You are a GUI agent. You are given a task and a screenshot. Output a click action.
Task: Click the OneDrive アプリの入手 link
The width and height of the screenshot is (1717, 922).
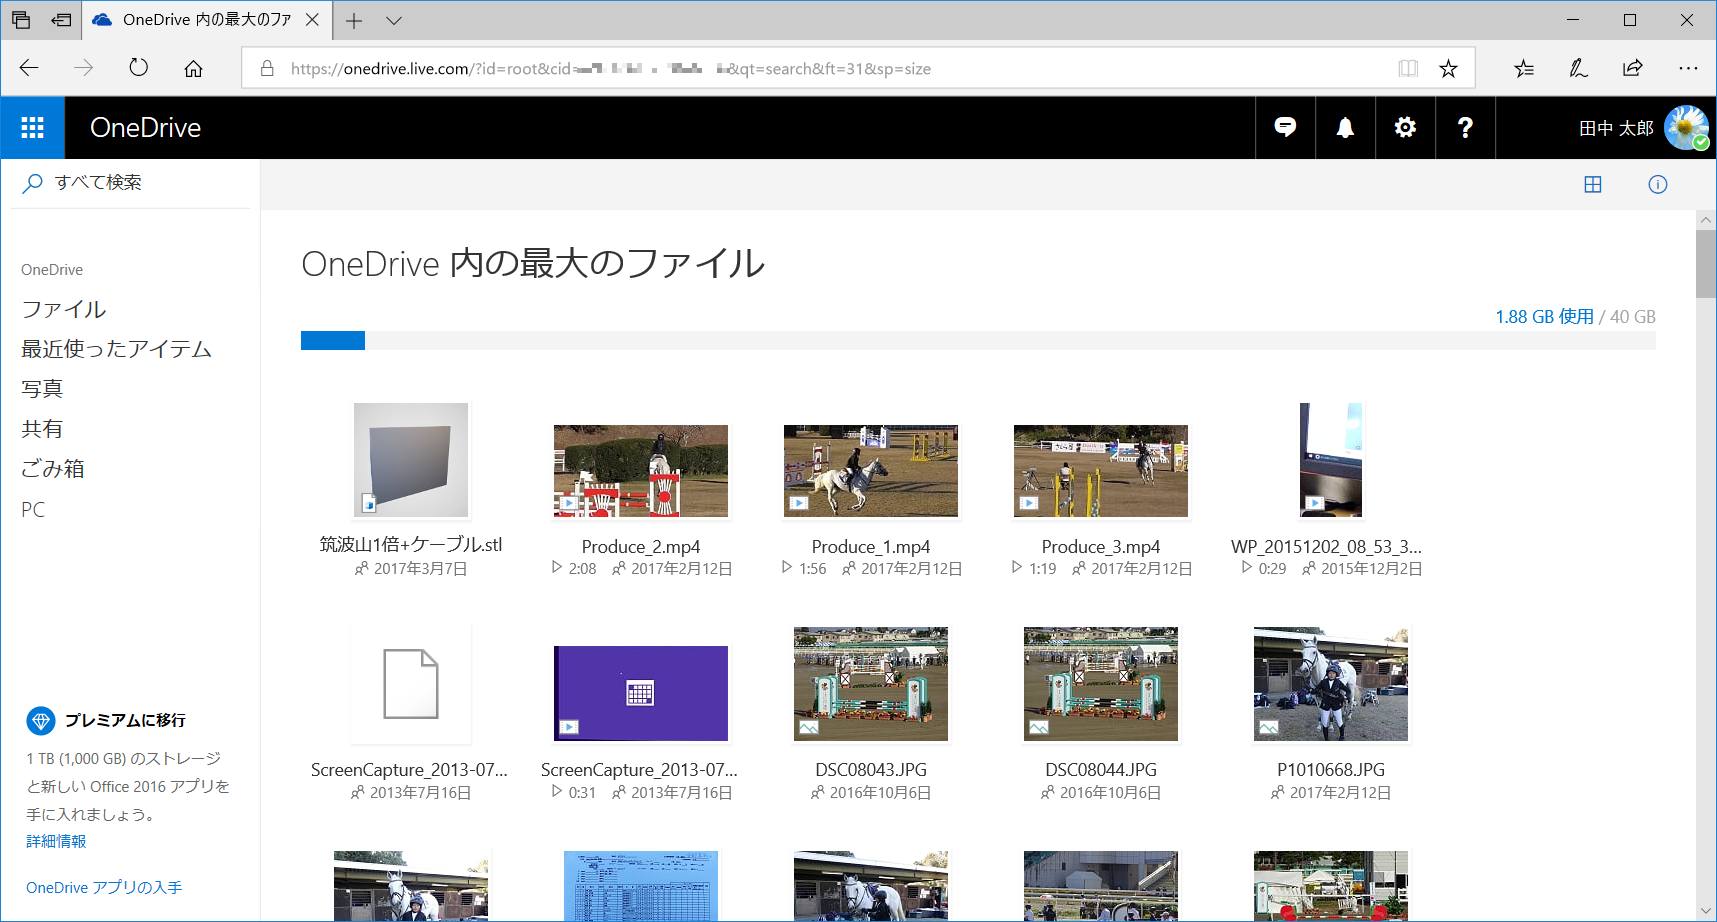point(102,887)
